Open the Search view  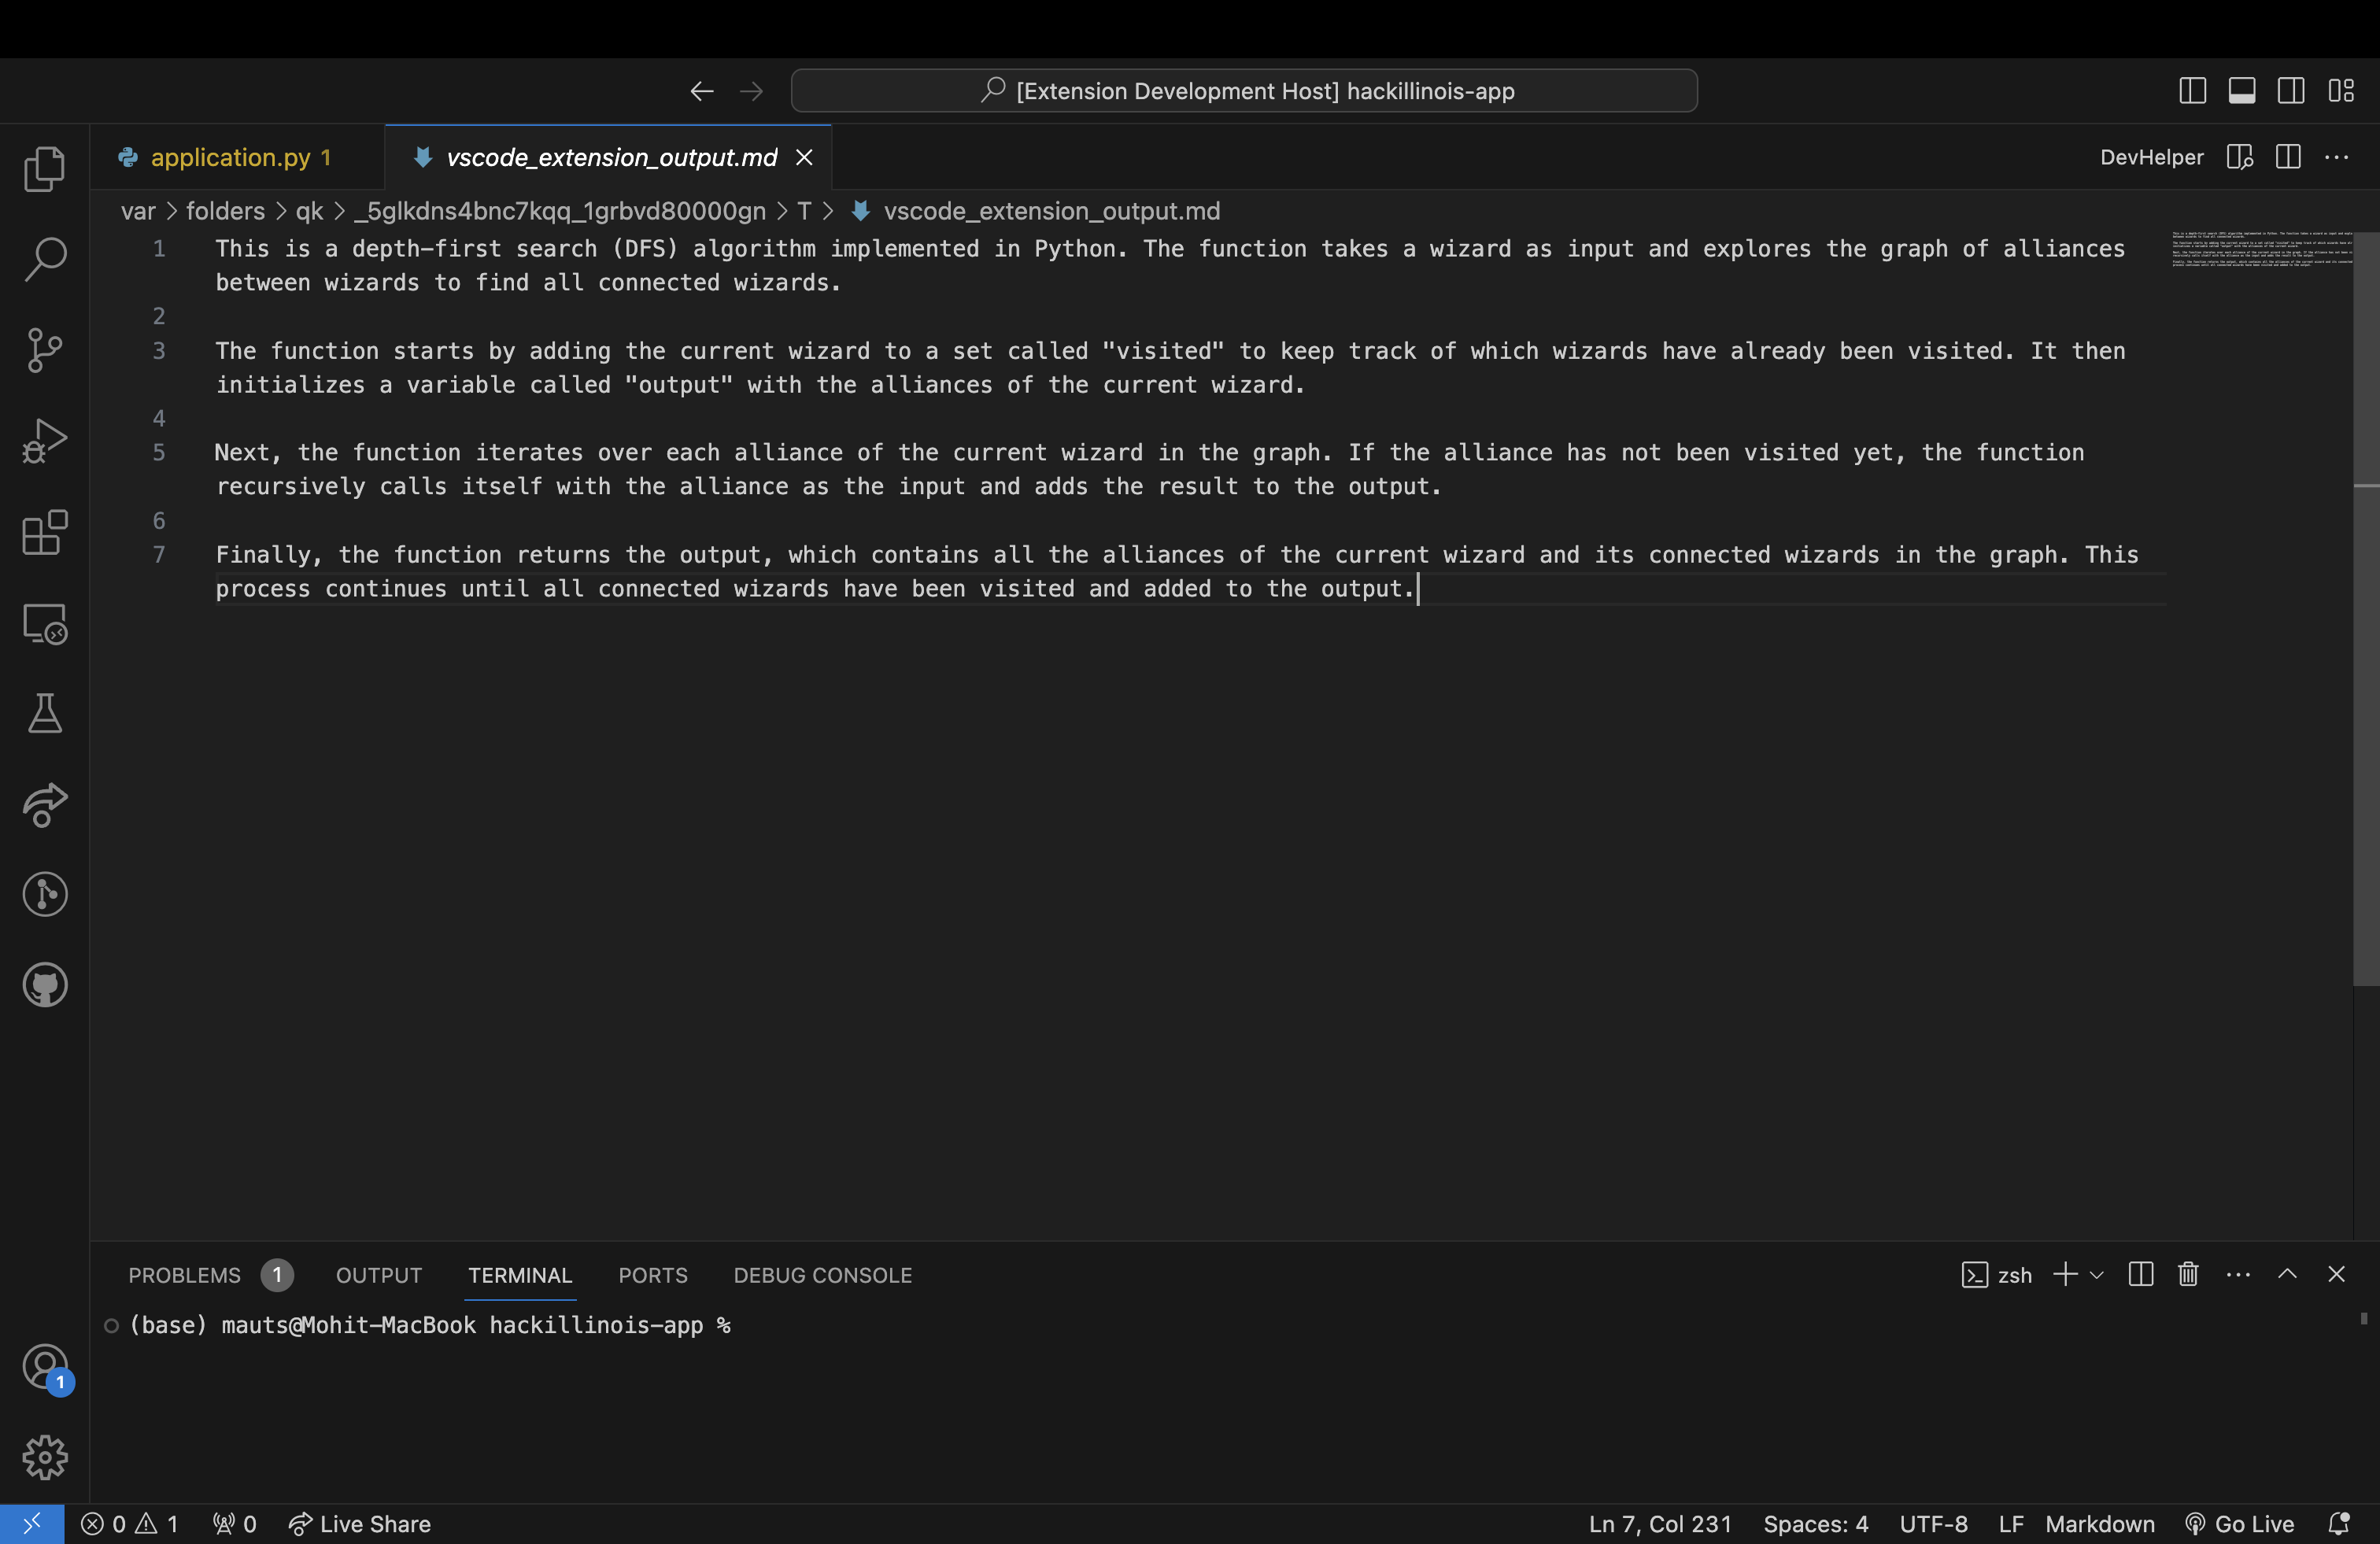[45, 259]
